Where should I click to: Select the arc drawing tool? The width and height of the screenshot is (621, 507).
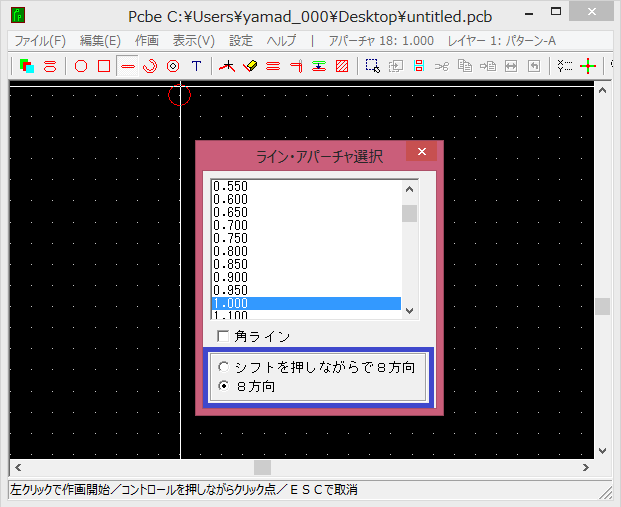click(x=150, y=66)
